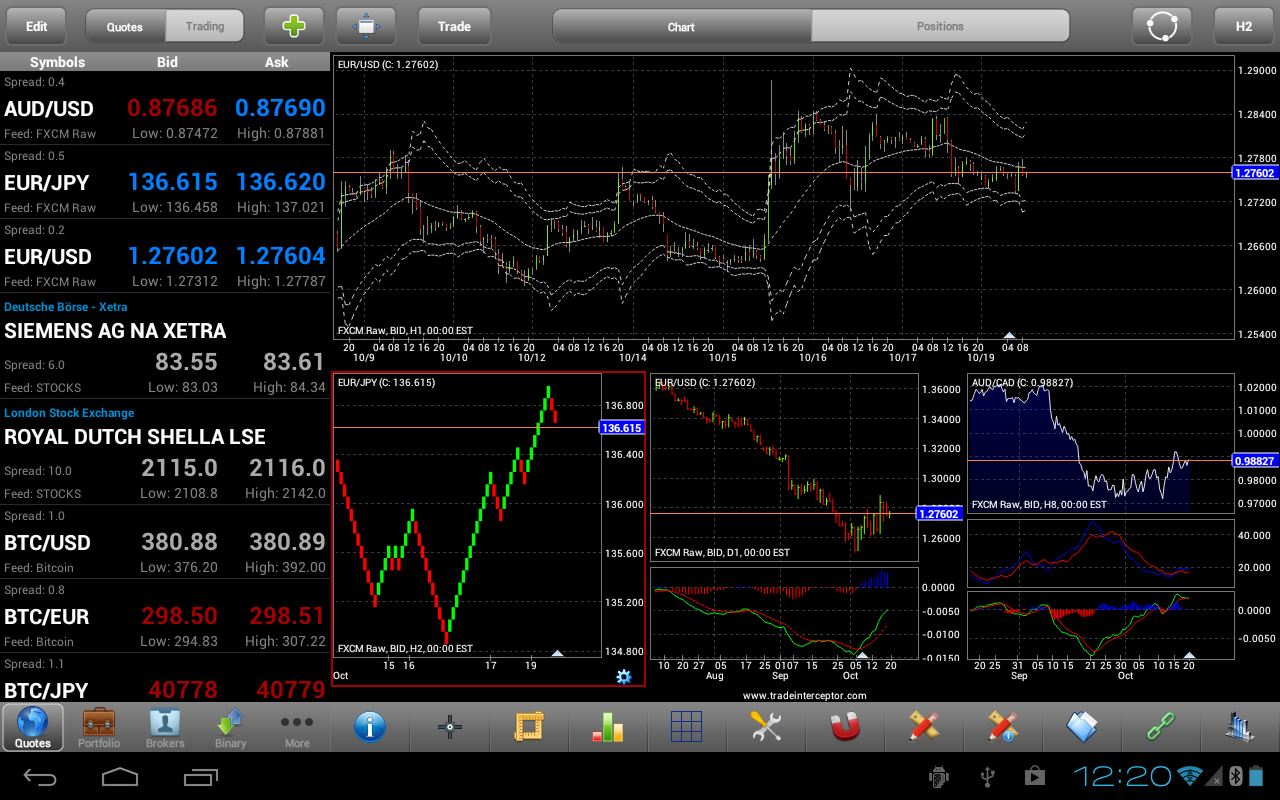Select the BTC/EUR quote row
This screenshot has height=800, width=1280.
click(165, 616)
